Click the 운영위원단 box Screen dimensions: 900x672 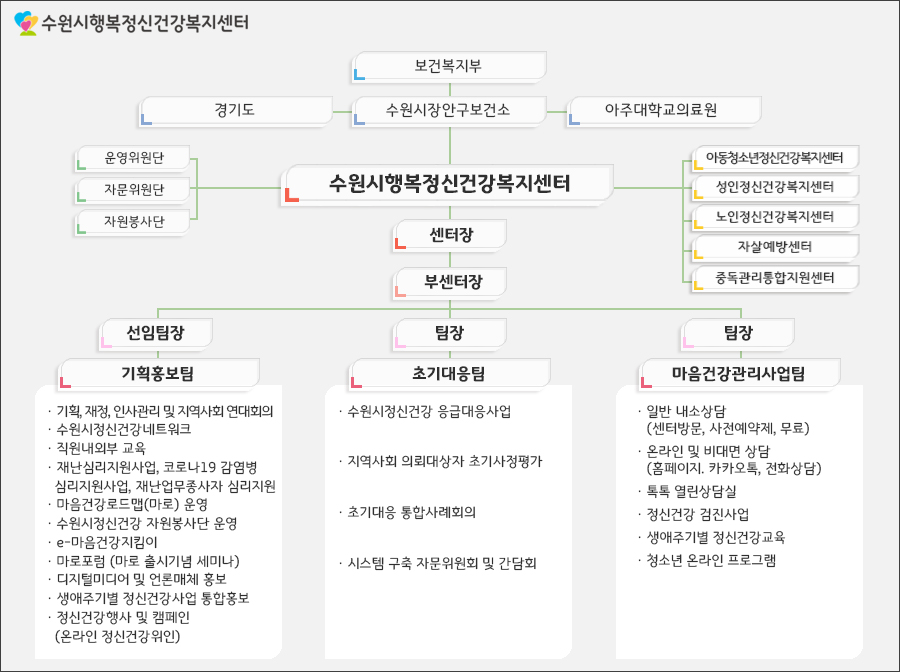pos(133,158)
